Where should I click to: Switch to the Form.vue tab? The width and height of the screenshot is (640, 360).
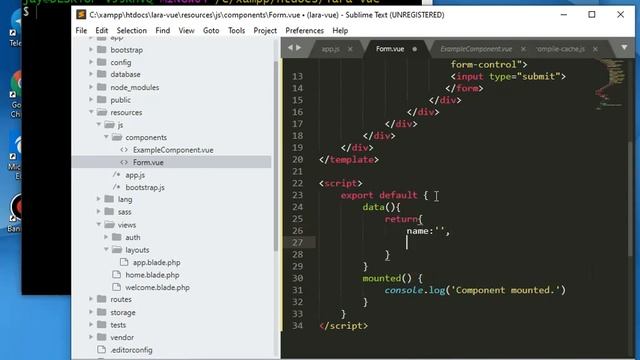click(x=390, y=49)
